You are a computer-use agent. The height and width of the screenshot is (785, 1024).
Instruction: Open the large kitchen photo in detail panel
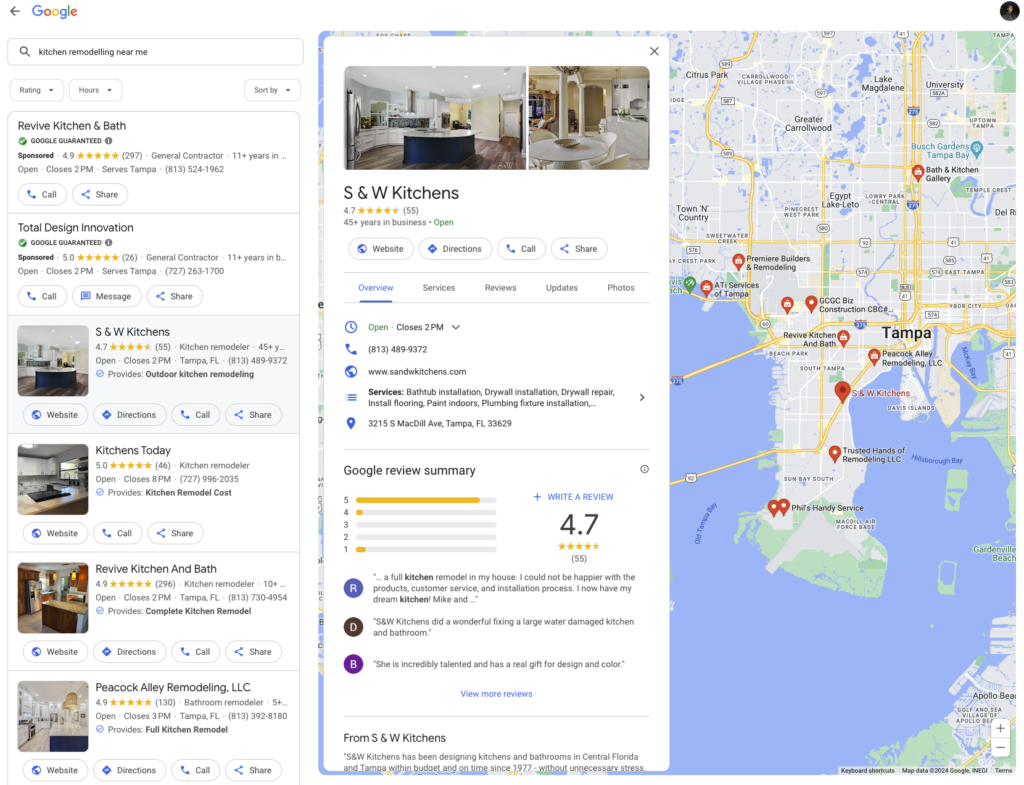point(435,118)
